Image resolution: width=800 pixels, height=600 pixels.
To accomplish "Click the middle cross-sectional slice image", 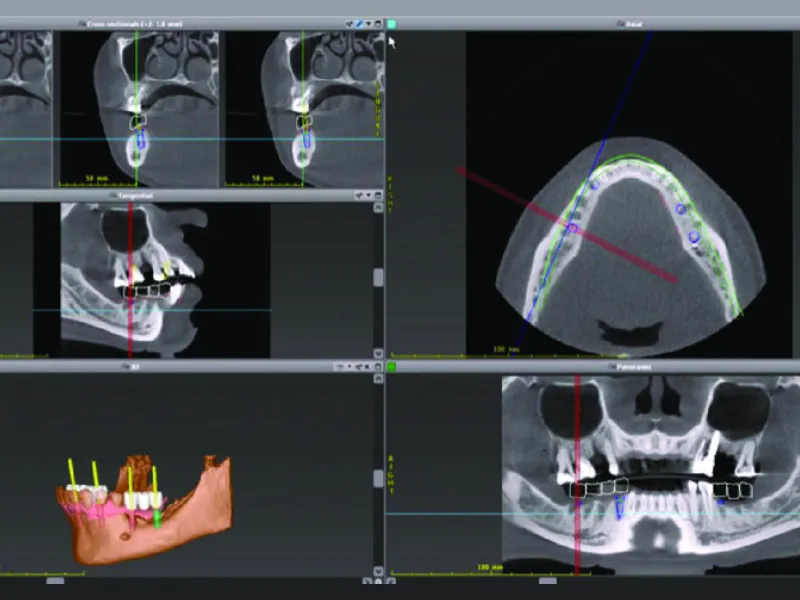I will coord(139,109).
